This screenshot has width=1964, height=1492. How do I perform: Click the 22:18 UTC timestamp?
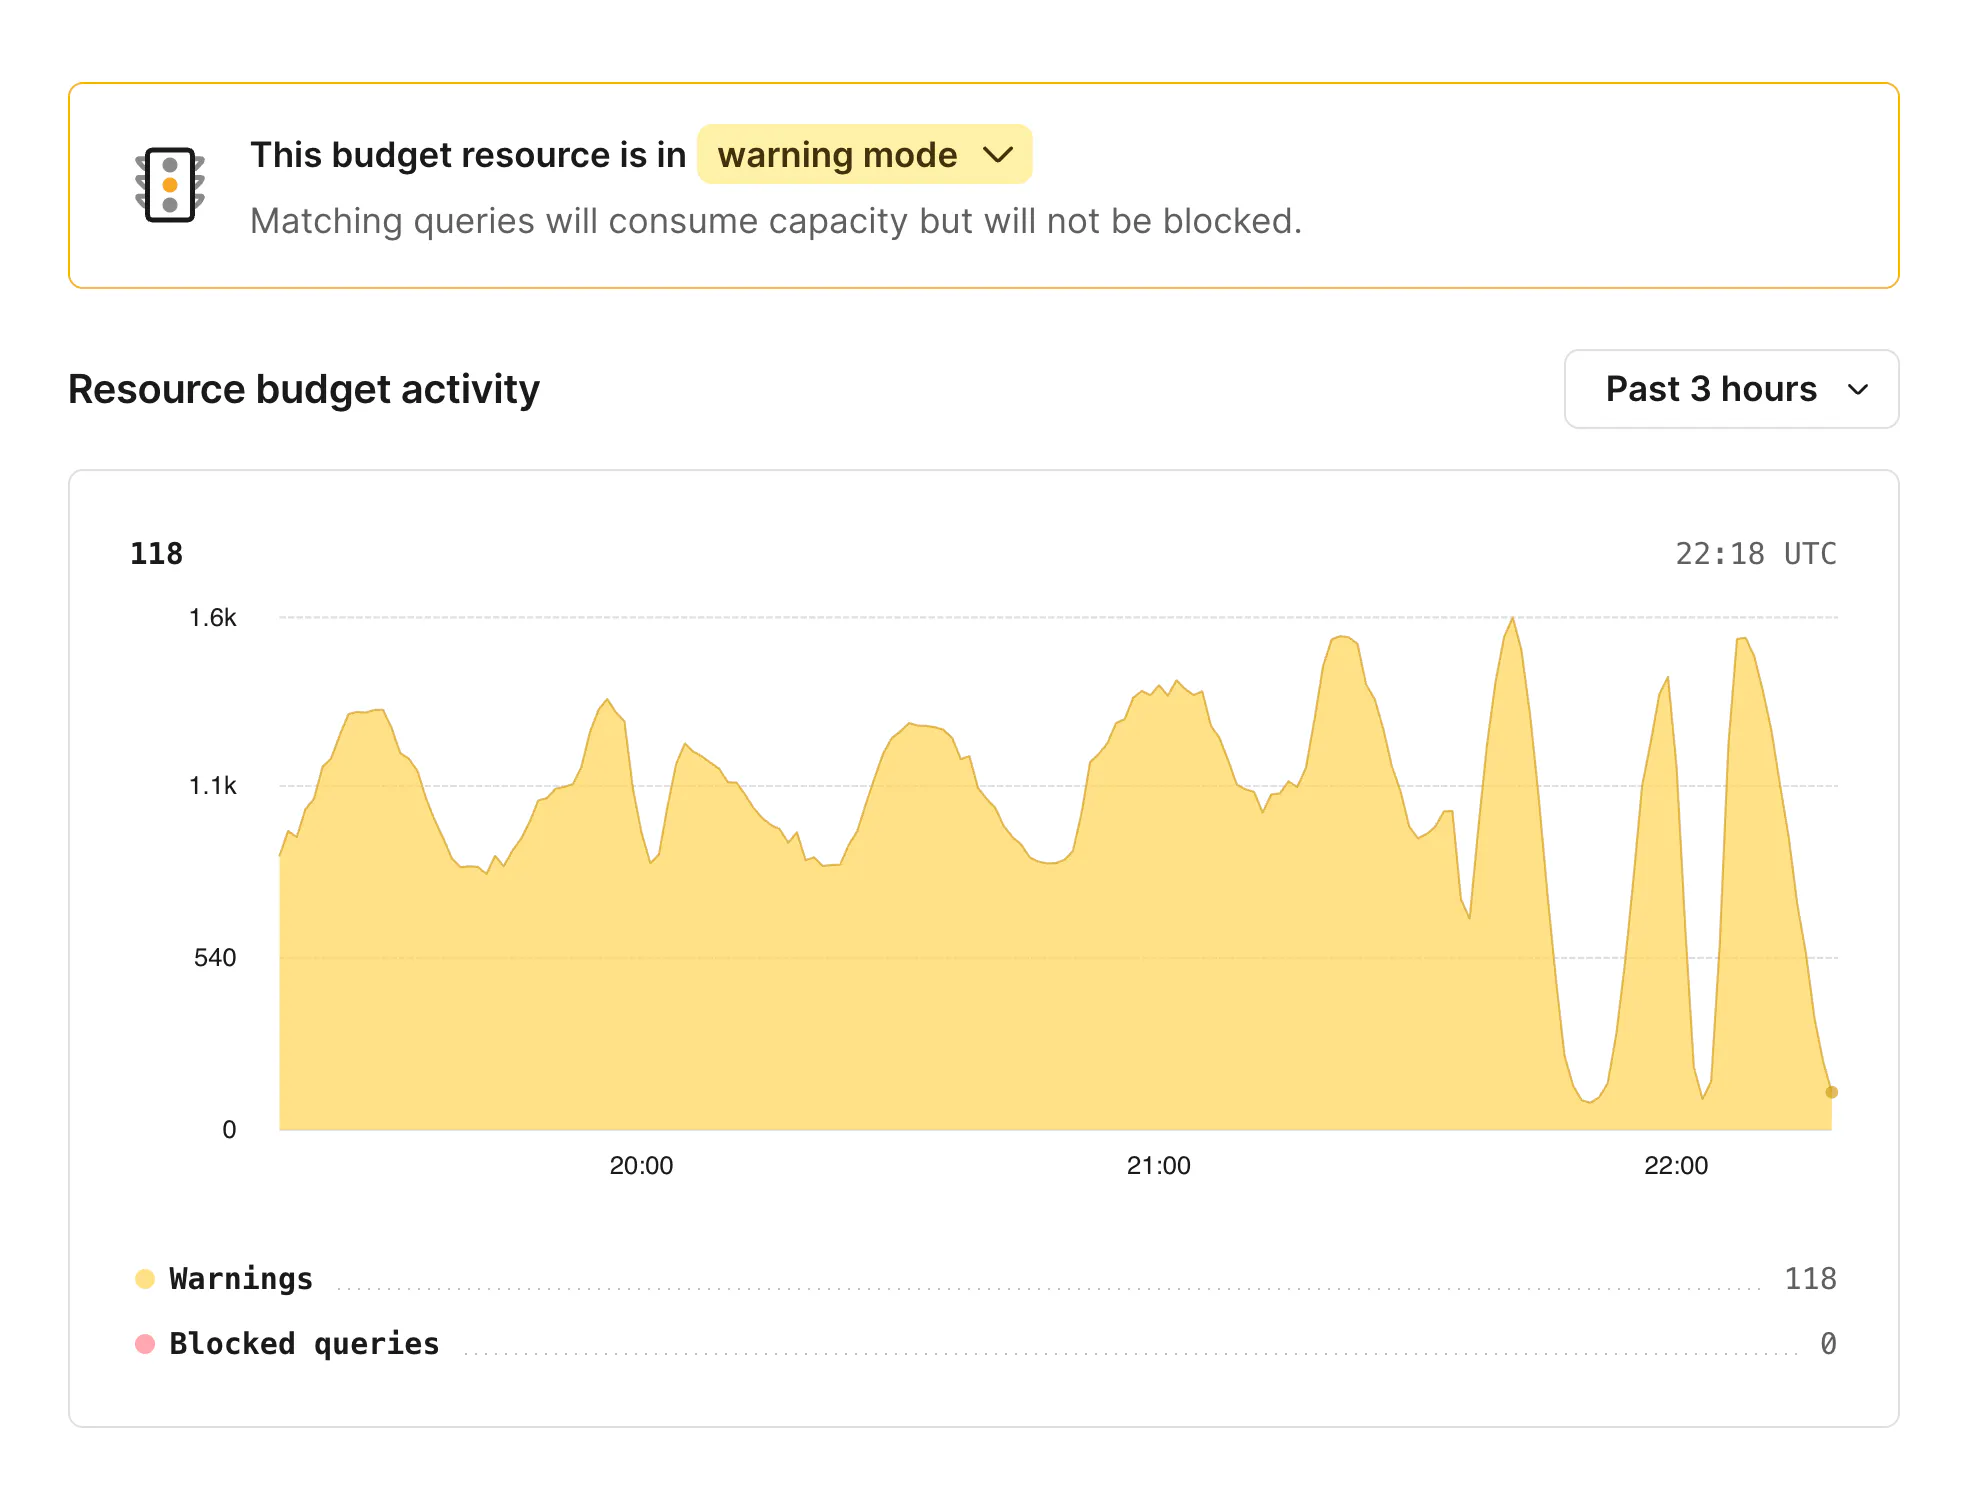pyautogui.click(x=1755, y=553)
